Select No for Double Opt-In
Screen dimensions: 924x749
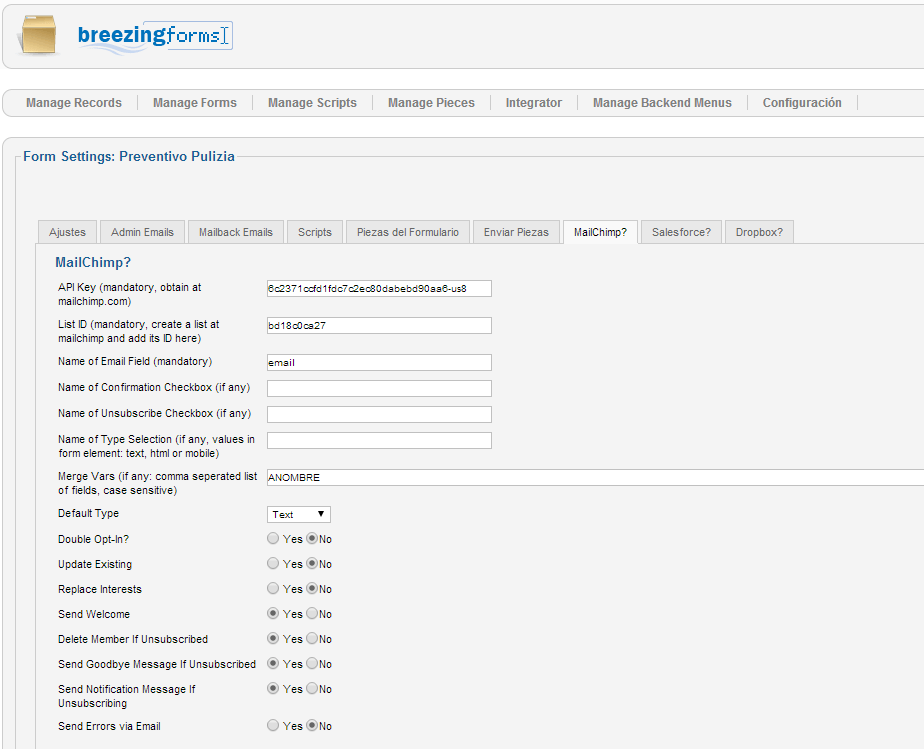312,538
